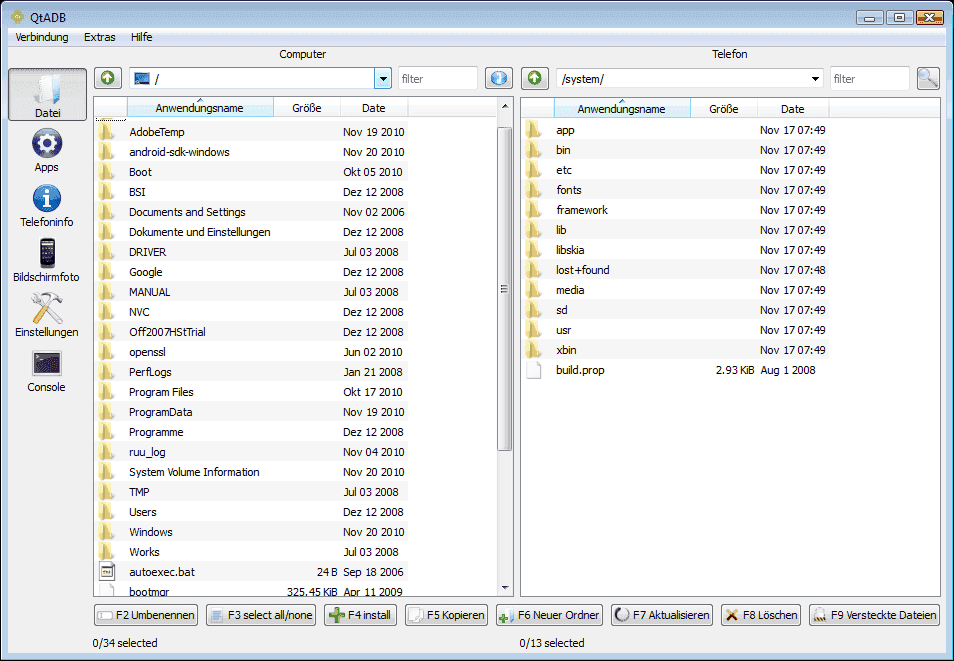
Task: Open the Extras menu
Action: [100, 37]
